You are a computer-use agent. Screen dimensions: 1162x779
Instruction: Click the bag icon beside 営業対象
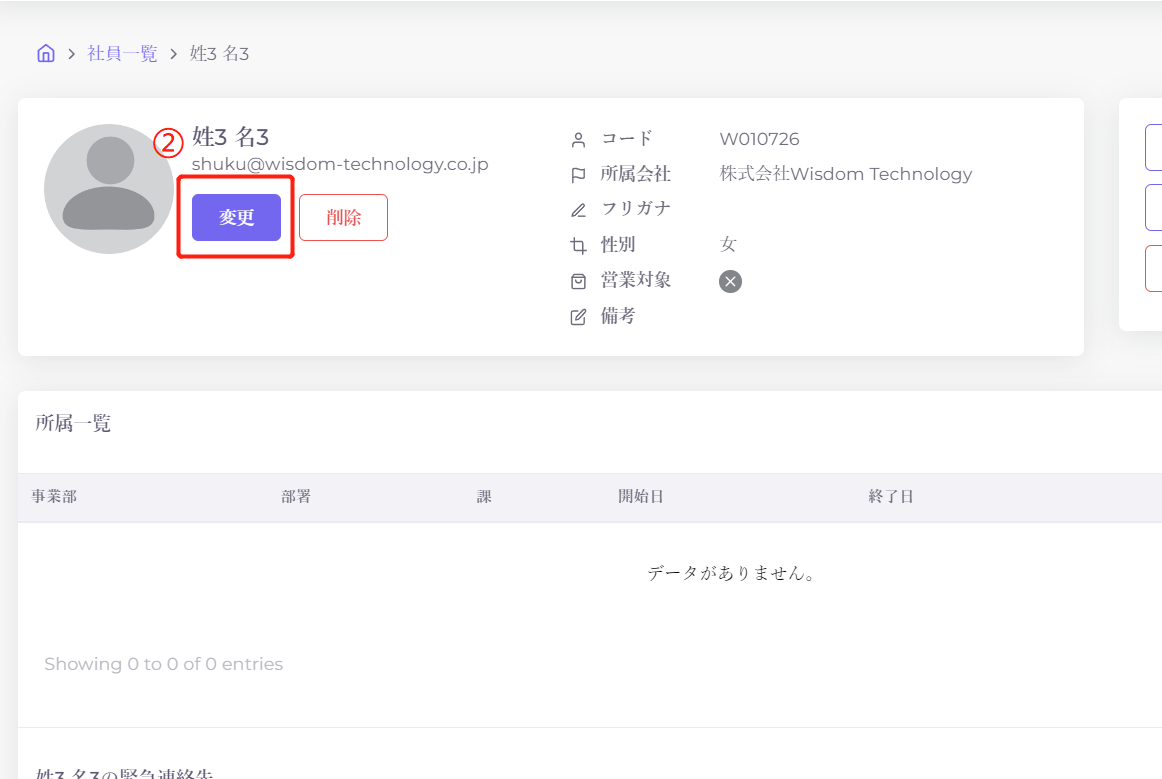point(578,282)
